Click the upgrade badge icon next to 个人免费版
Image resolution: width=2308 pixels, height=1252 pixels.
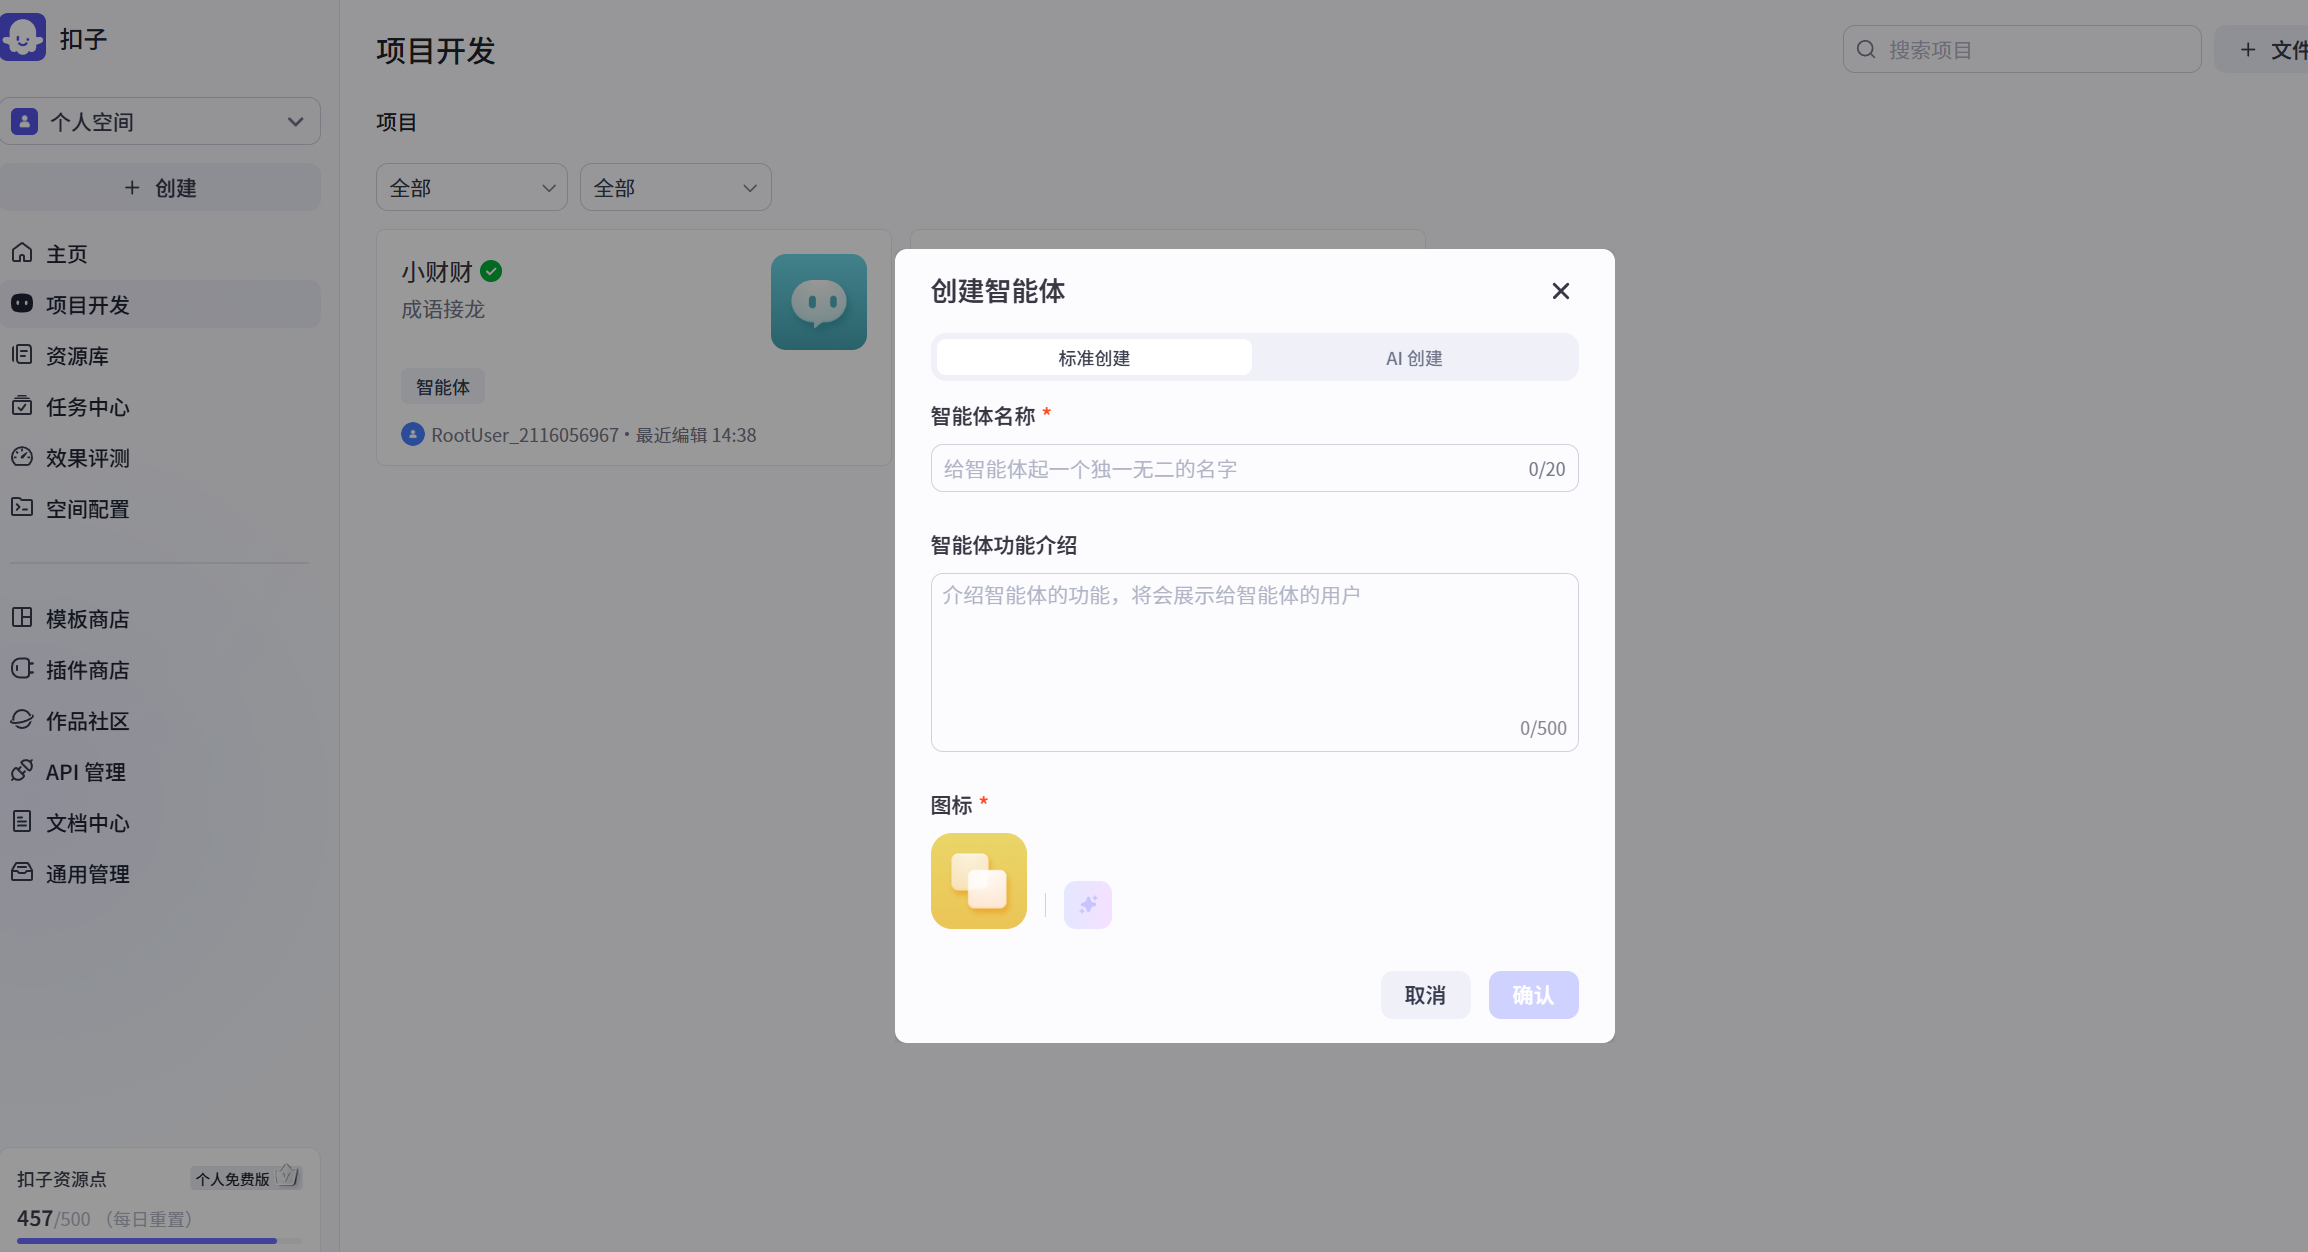coord(288,1176)
